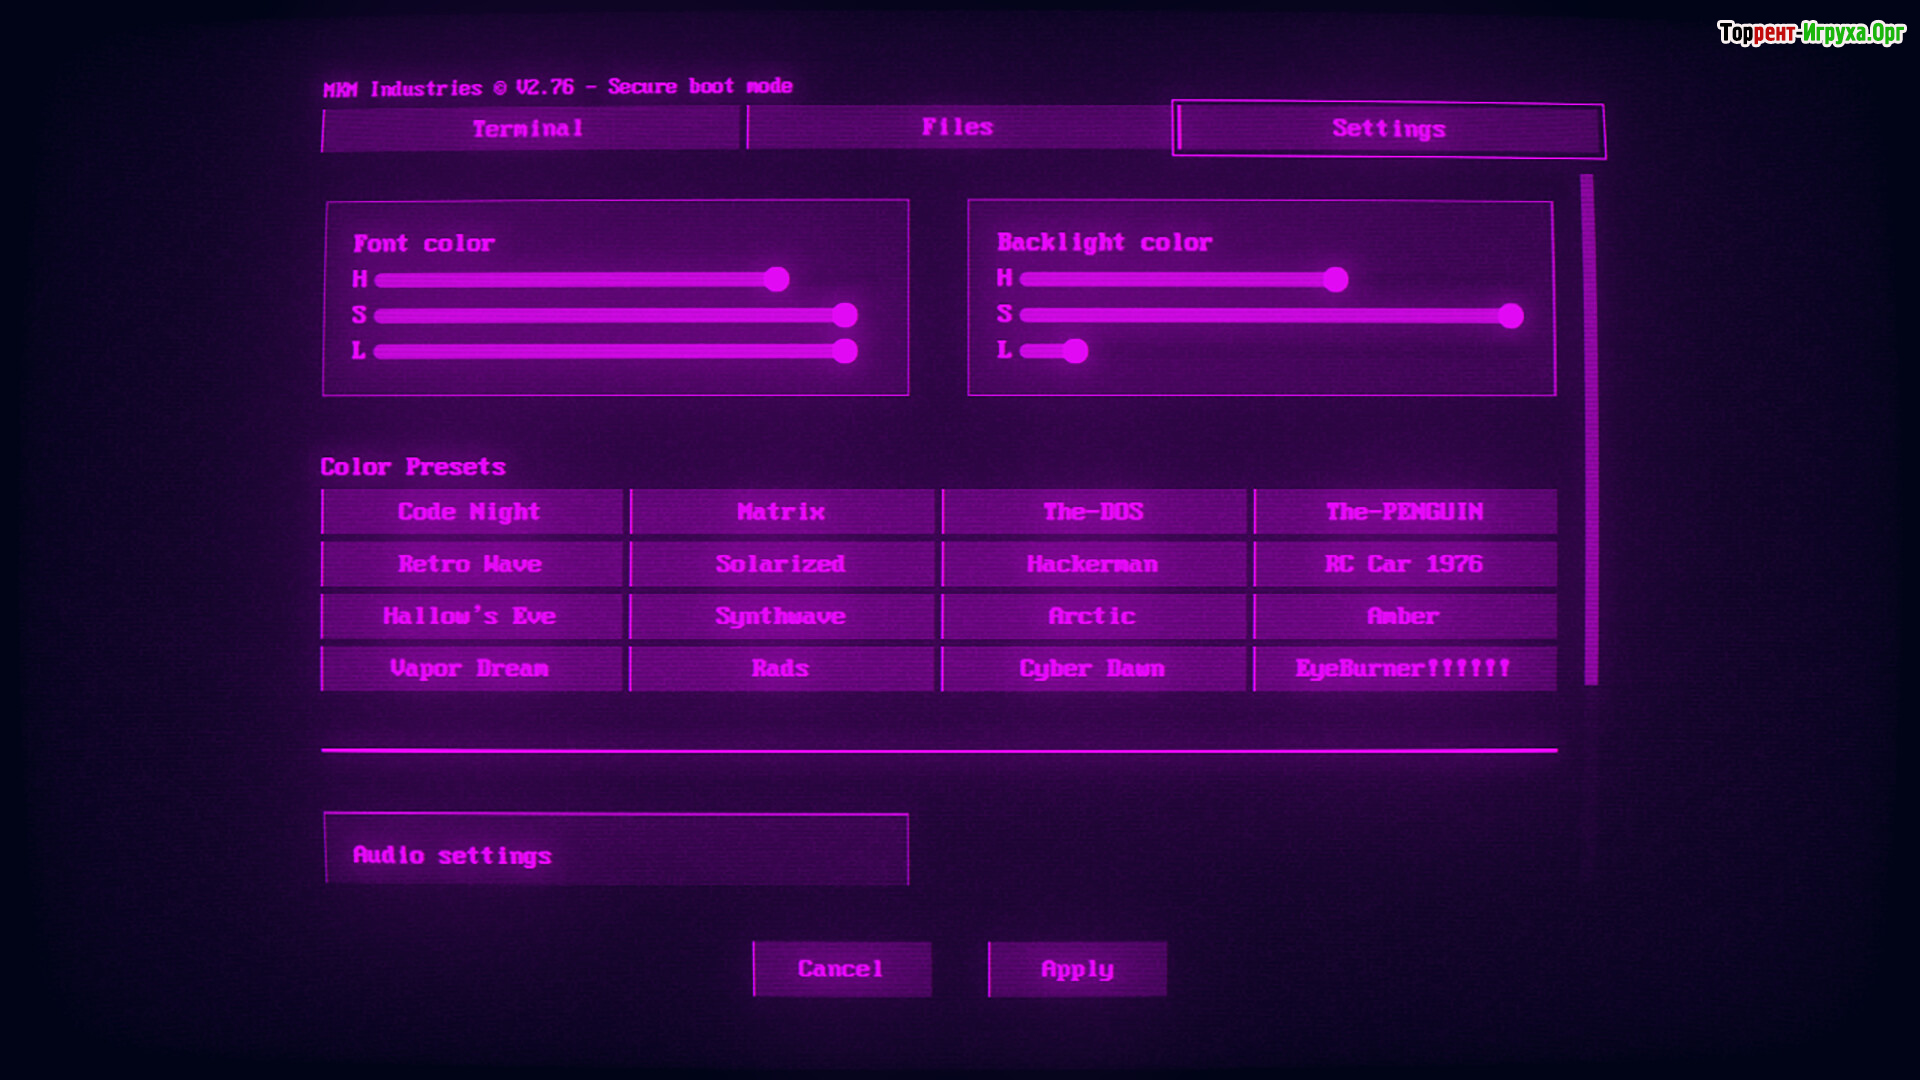Click the Backlight color hue slider handle
Viewport: 1920px width, 1080px height.
pyautogui.click(x=1335, y=280)
